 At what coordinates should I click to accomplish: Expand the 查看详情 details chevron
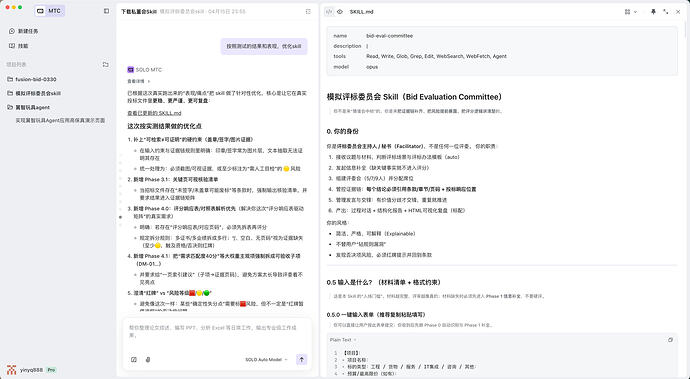(149, 81)
